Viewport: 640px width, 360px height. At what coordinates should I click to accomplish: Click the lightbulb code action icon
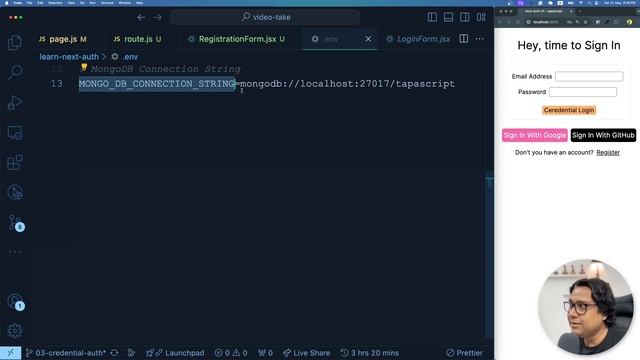pyautogui.click(x=84, y=67)
